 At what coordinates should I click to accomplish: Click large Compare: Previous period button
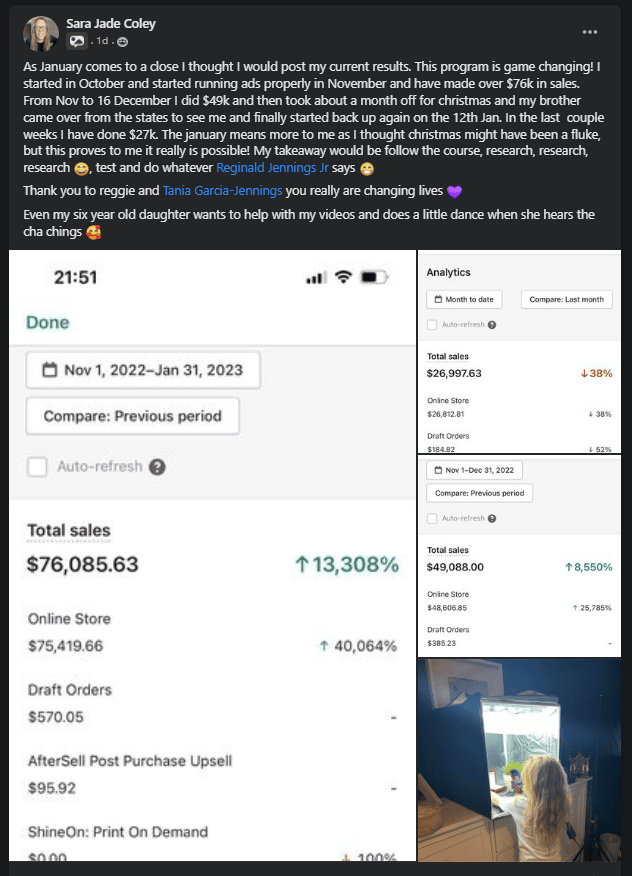133,416
